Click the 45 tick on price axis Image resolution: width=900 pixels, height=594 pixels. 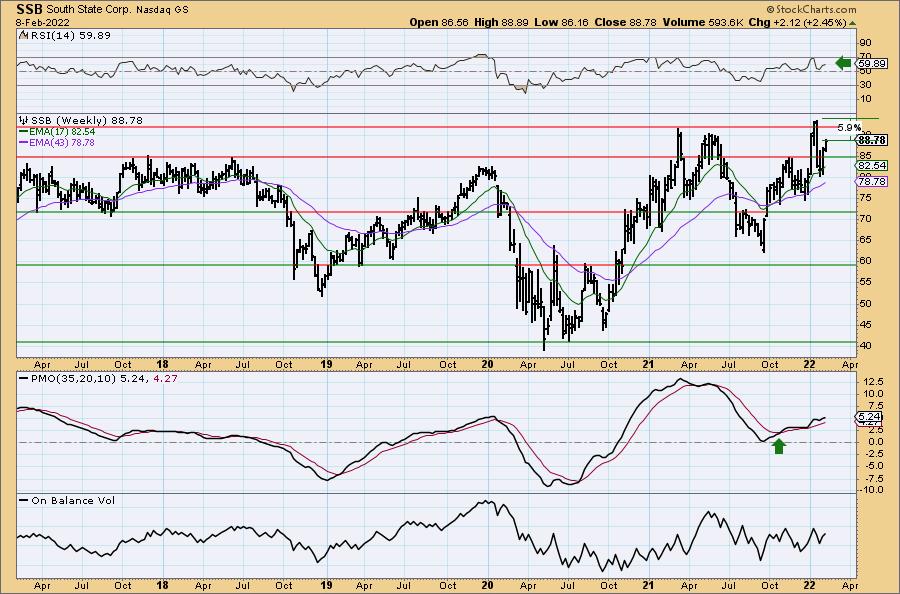coord(866,324)
